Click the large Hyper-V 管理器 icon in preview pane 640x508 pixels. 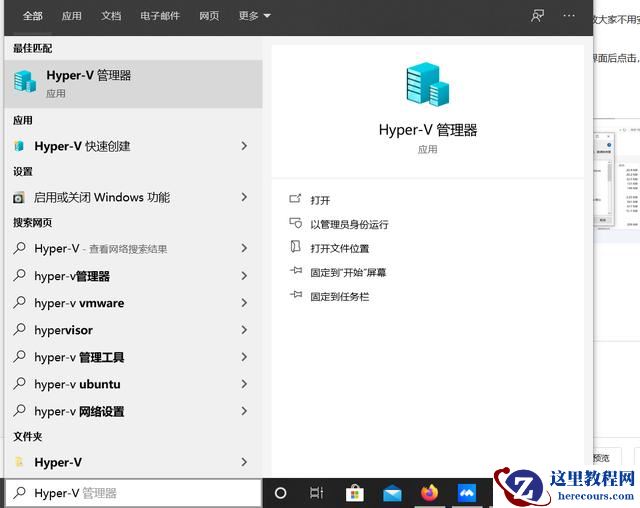[427, 84]
